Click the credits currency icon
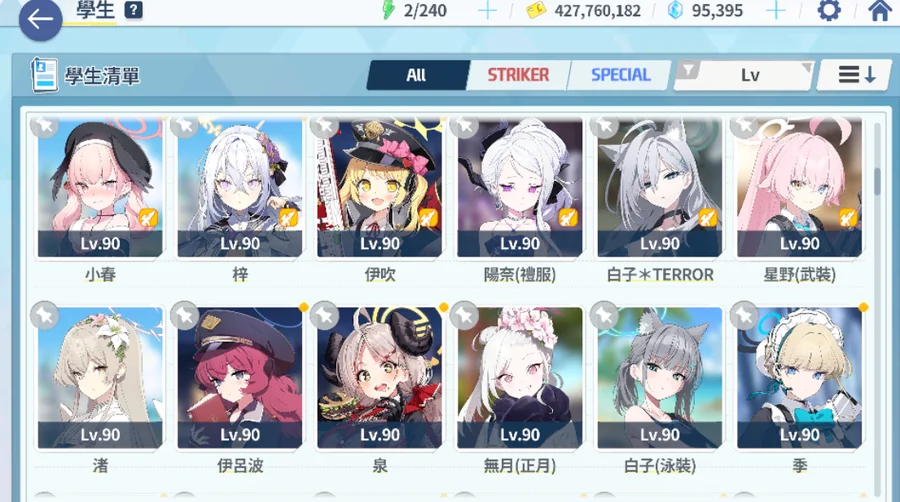 (536, 10)
